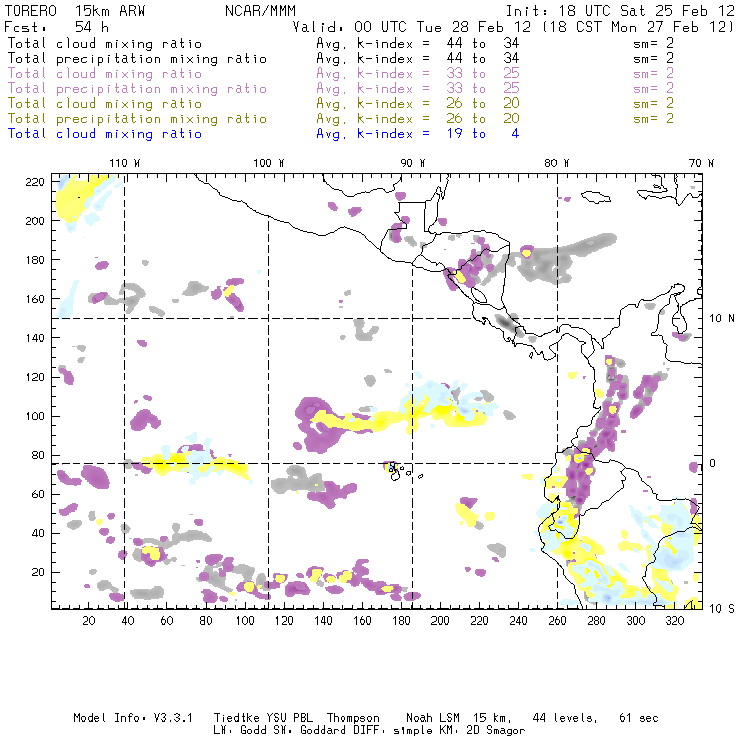Click the "90 W" longitude label

click(413, 163)
